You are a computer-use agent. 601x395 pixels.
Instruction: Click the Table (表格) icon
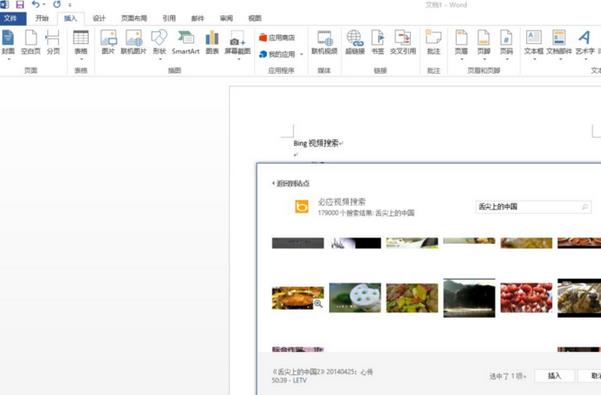(81, 43)
